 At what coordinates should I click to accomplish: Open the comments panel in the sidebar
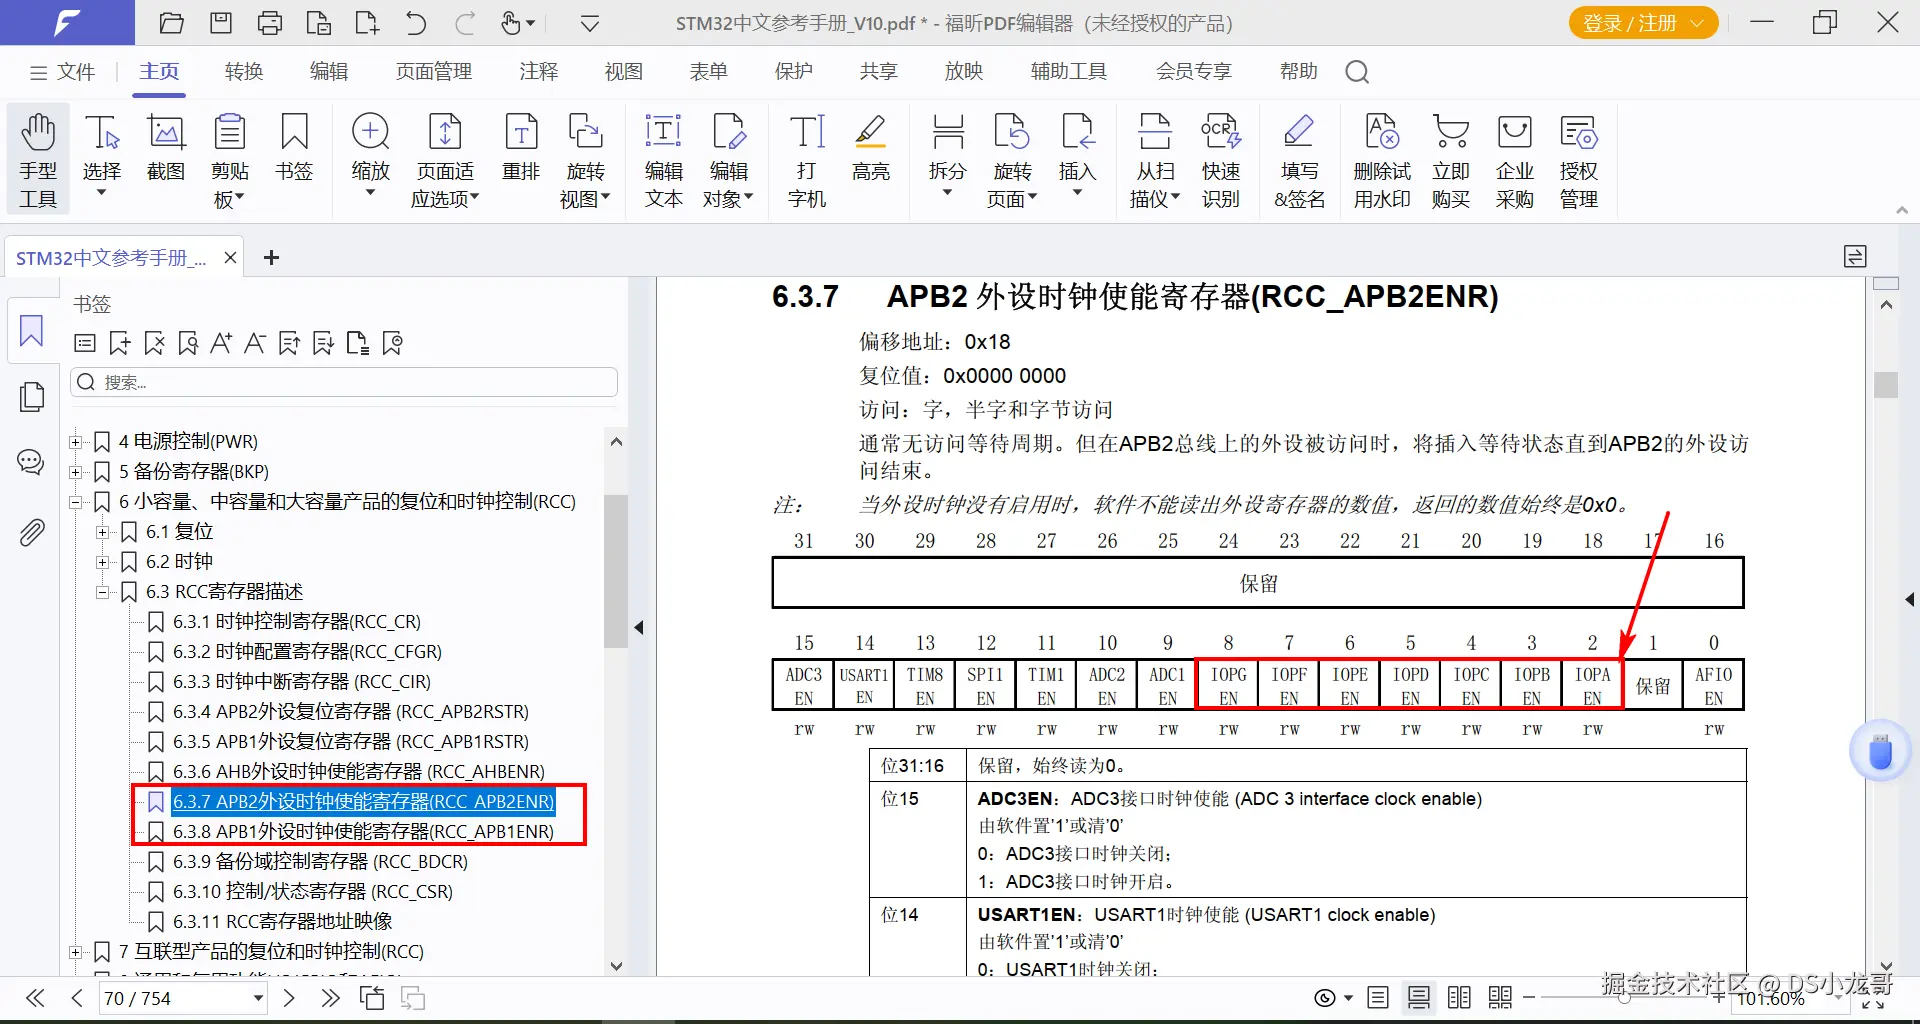pos(32,462)
